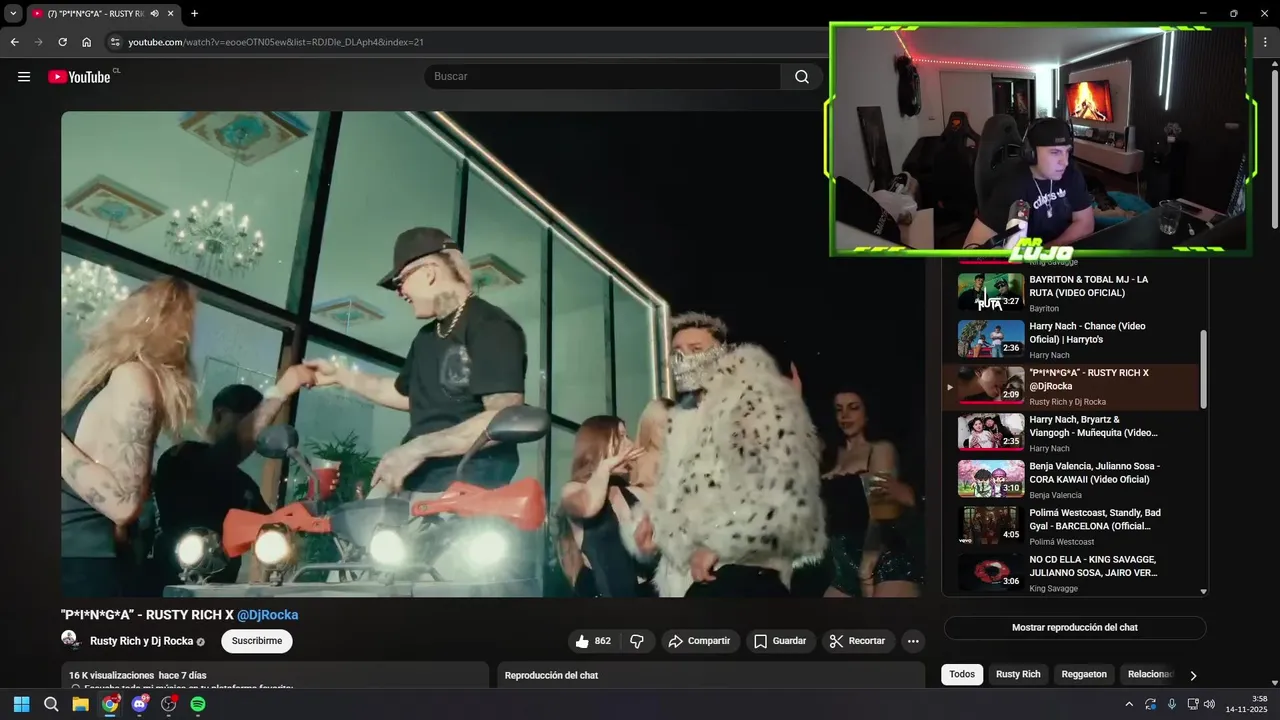Viewport: 1280px width, 720px height.
Task: Click Mostrar reproducción del chat button
Action: [x=1074, y=628]
